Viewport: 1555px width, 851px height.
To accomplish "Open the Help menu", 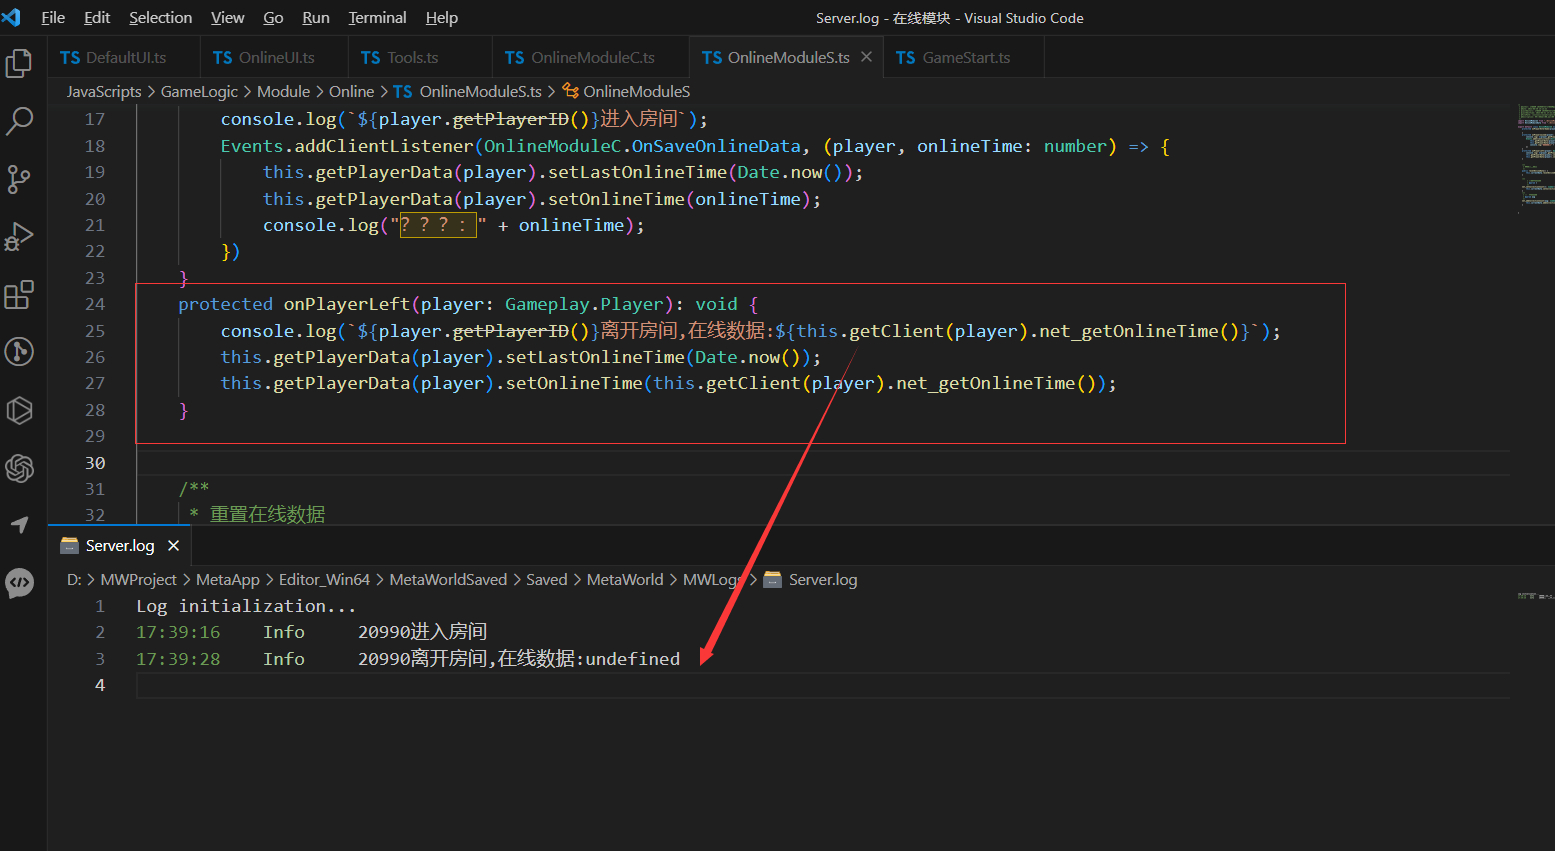I will (x=441, y=17).
